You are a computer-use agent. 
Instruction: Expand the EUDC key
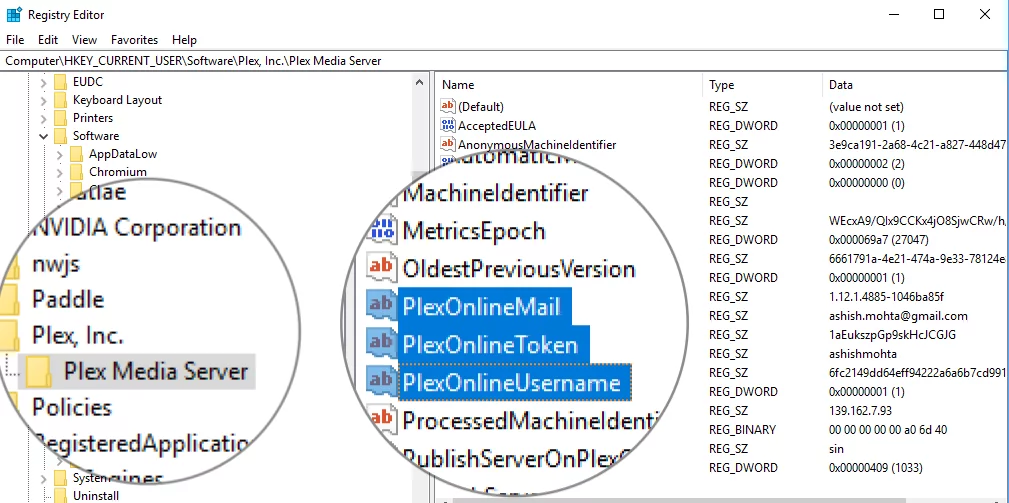click(x=43, y=83)
